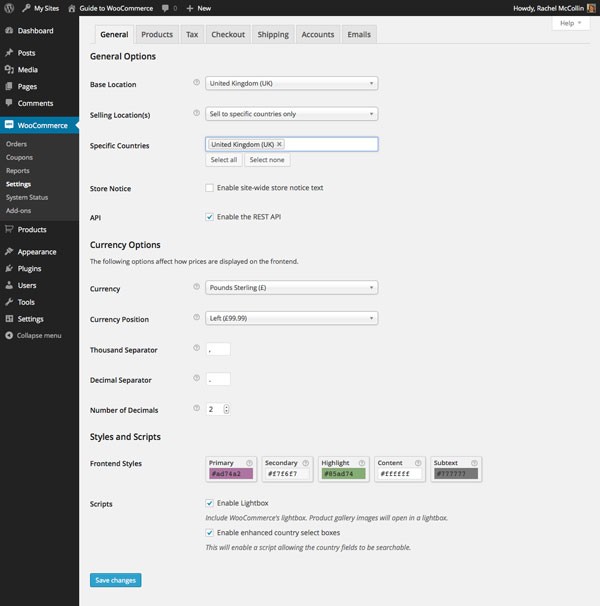This screenshot has height=606, width=600.
Task: Expand the Help panel
Action: pos(571,23)
